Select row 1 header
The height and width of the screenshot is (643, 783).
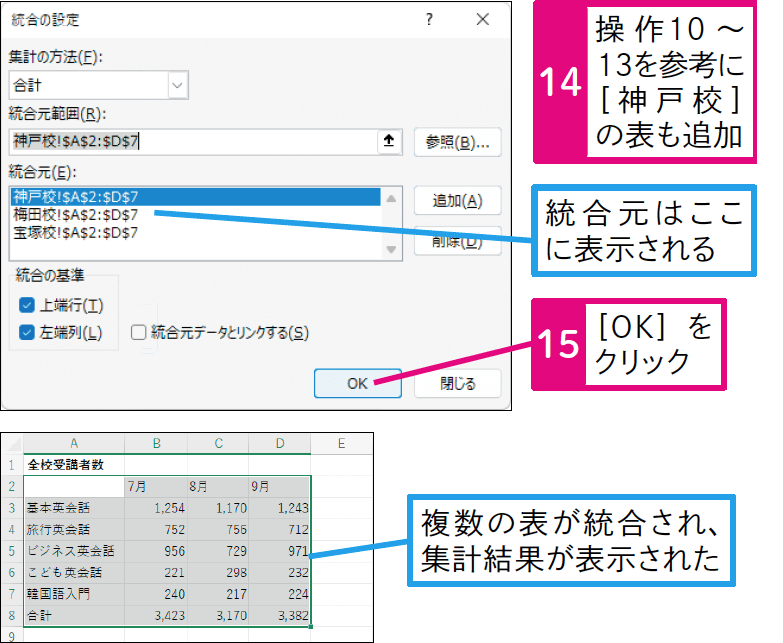pos(12,465)
